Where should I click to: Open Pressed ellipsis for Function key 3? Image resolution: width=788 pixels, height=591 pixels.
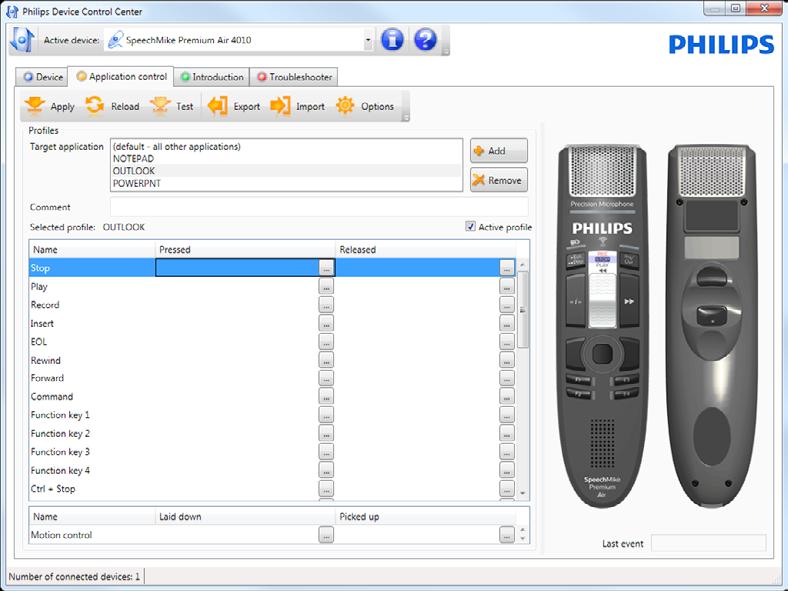326,451
